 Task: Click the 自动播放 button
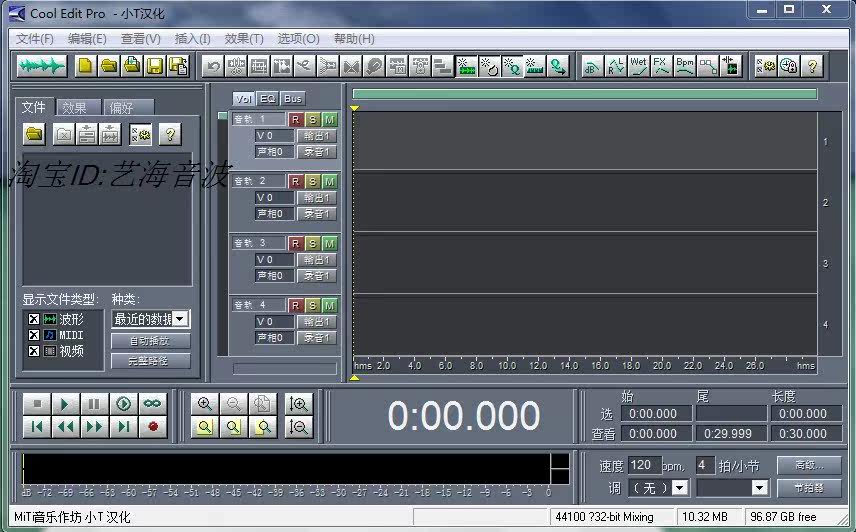(151, 341)
